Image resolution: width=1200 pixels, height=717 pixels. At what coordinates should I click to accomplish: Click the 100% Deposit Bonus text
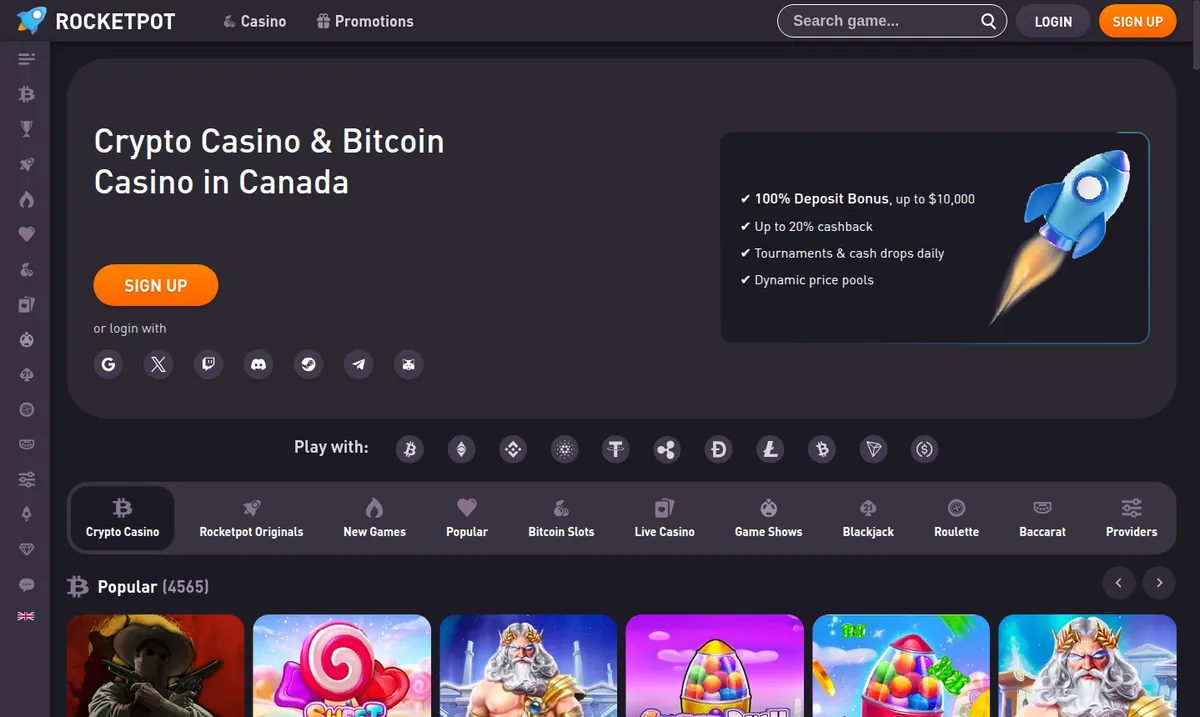click(822, 199)
